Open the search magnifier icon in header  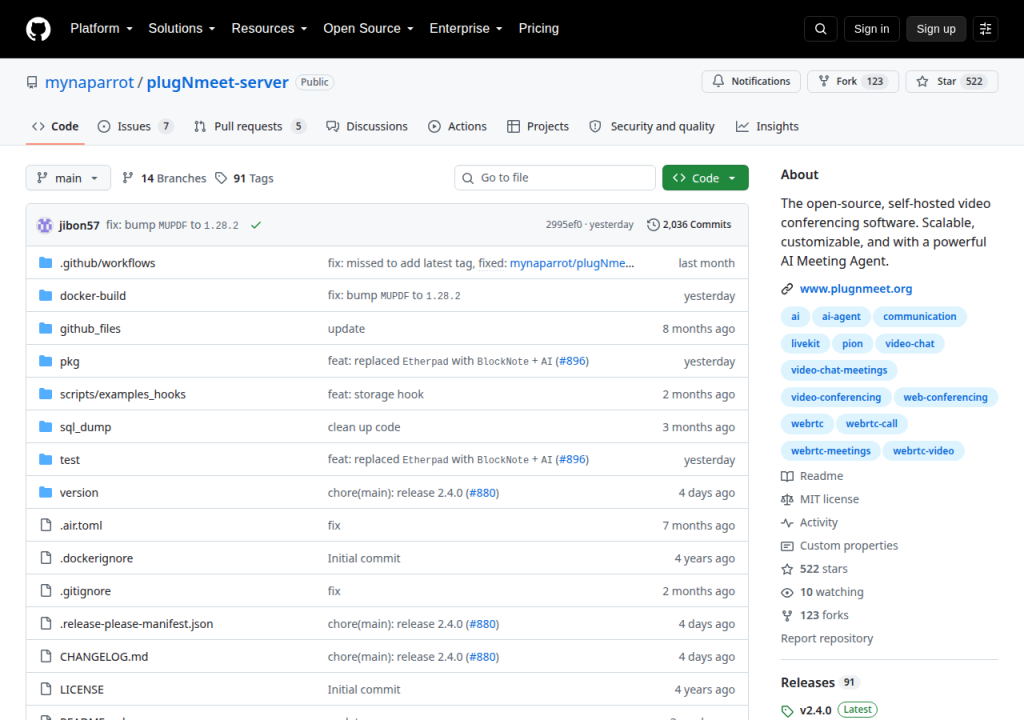point(820,29)
